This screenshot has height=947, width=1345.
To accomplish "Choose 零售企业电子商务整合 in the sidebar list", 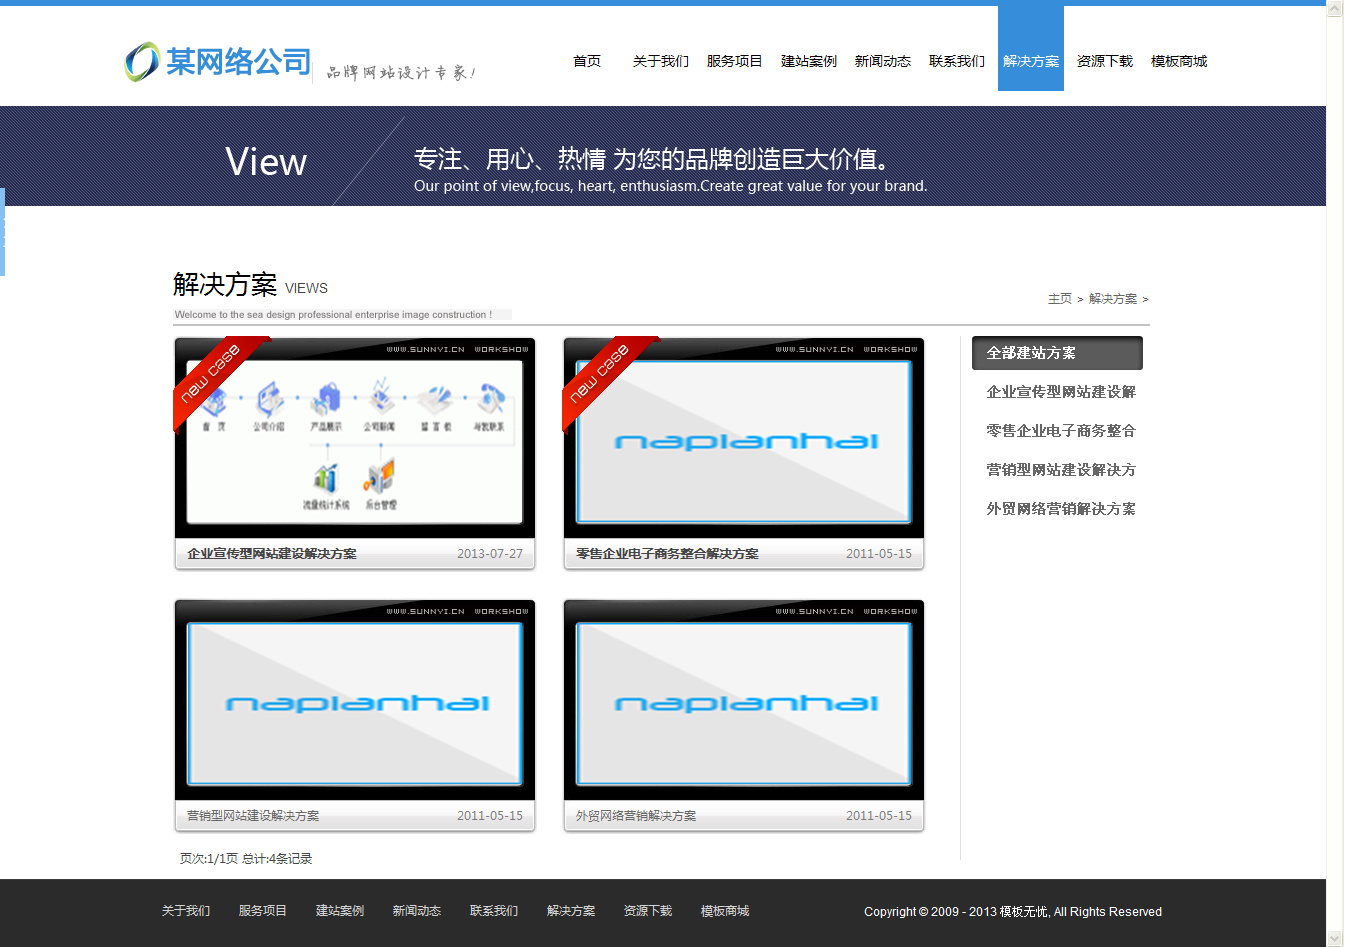I will [x=1060, y=431].
